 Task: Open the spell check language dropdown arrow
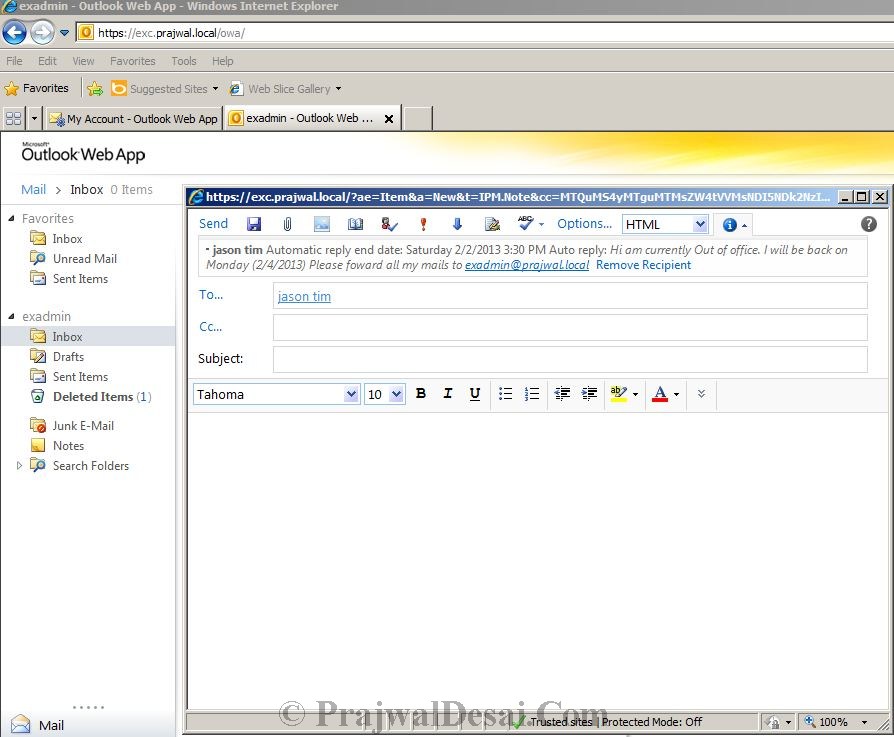pos(541,225)
